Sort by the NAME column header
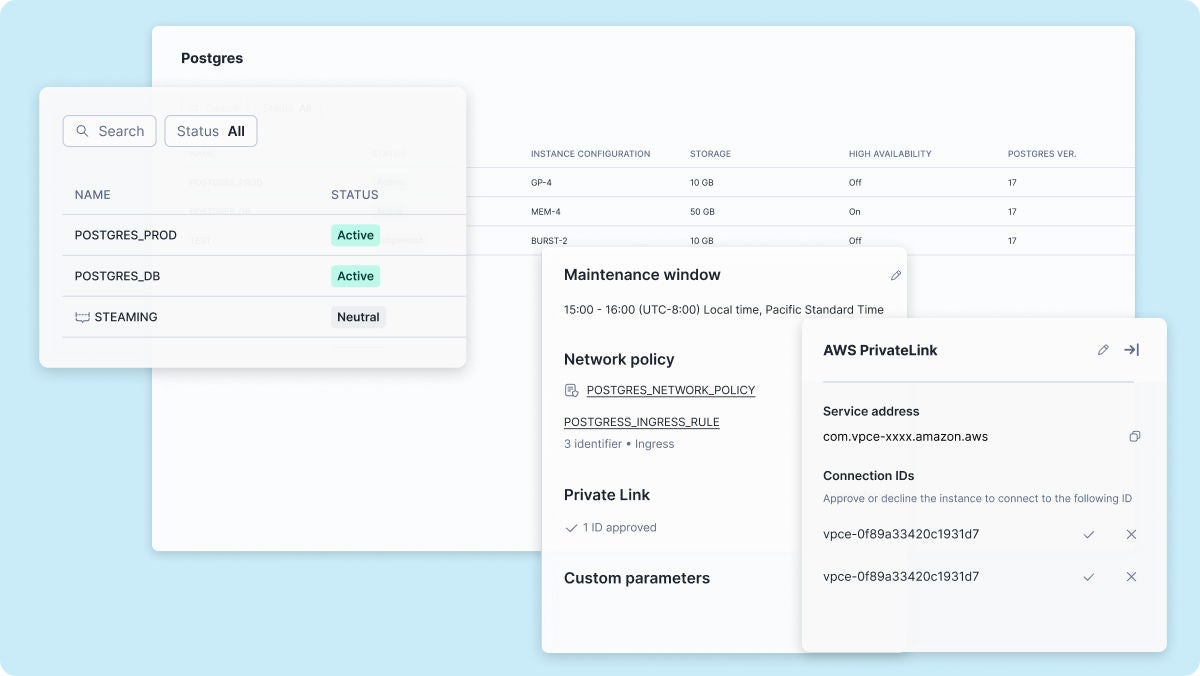 tap(92, 195)
